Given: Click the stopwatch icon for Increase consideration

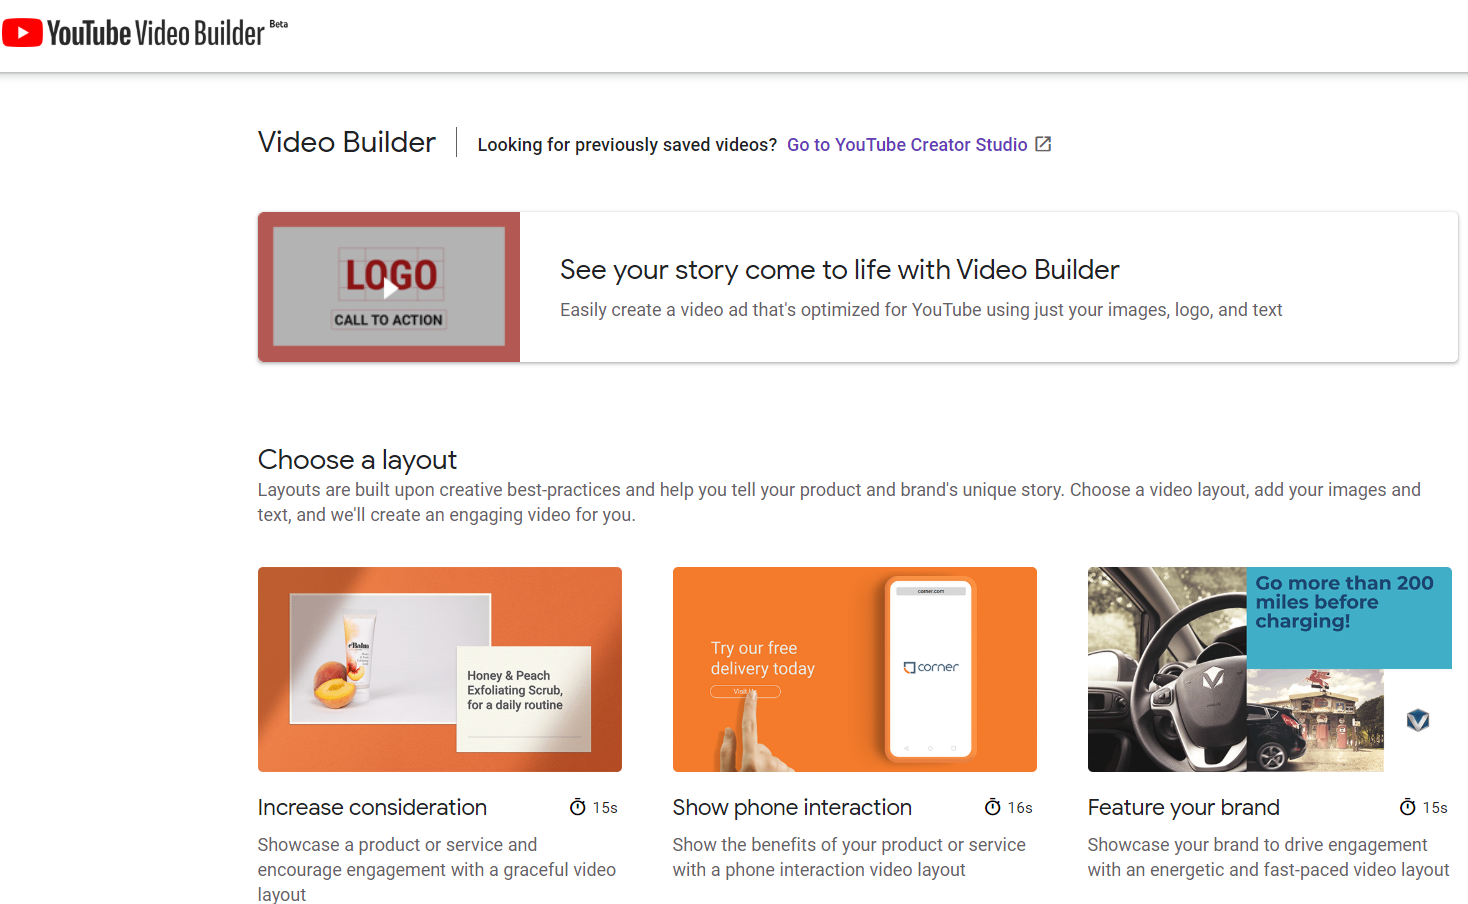Looking at the screenshot, I should [x=578, y=807].
